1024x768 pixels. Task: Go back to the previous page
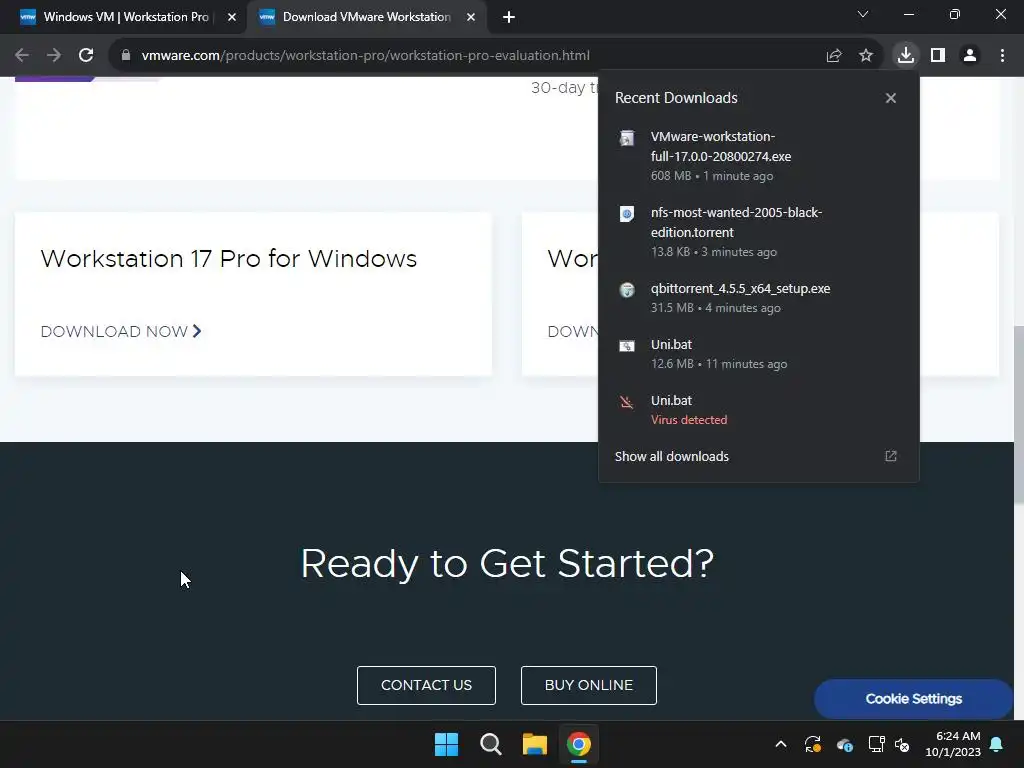[x=22, y=56]
